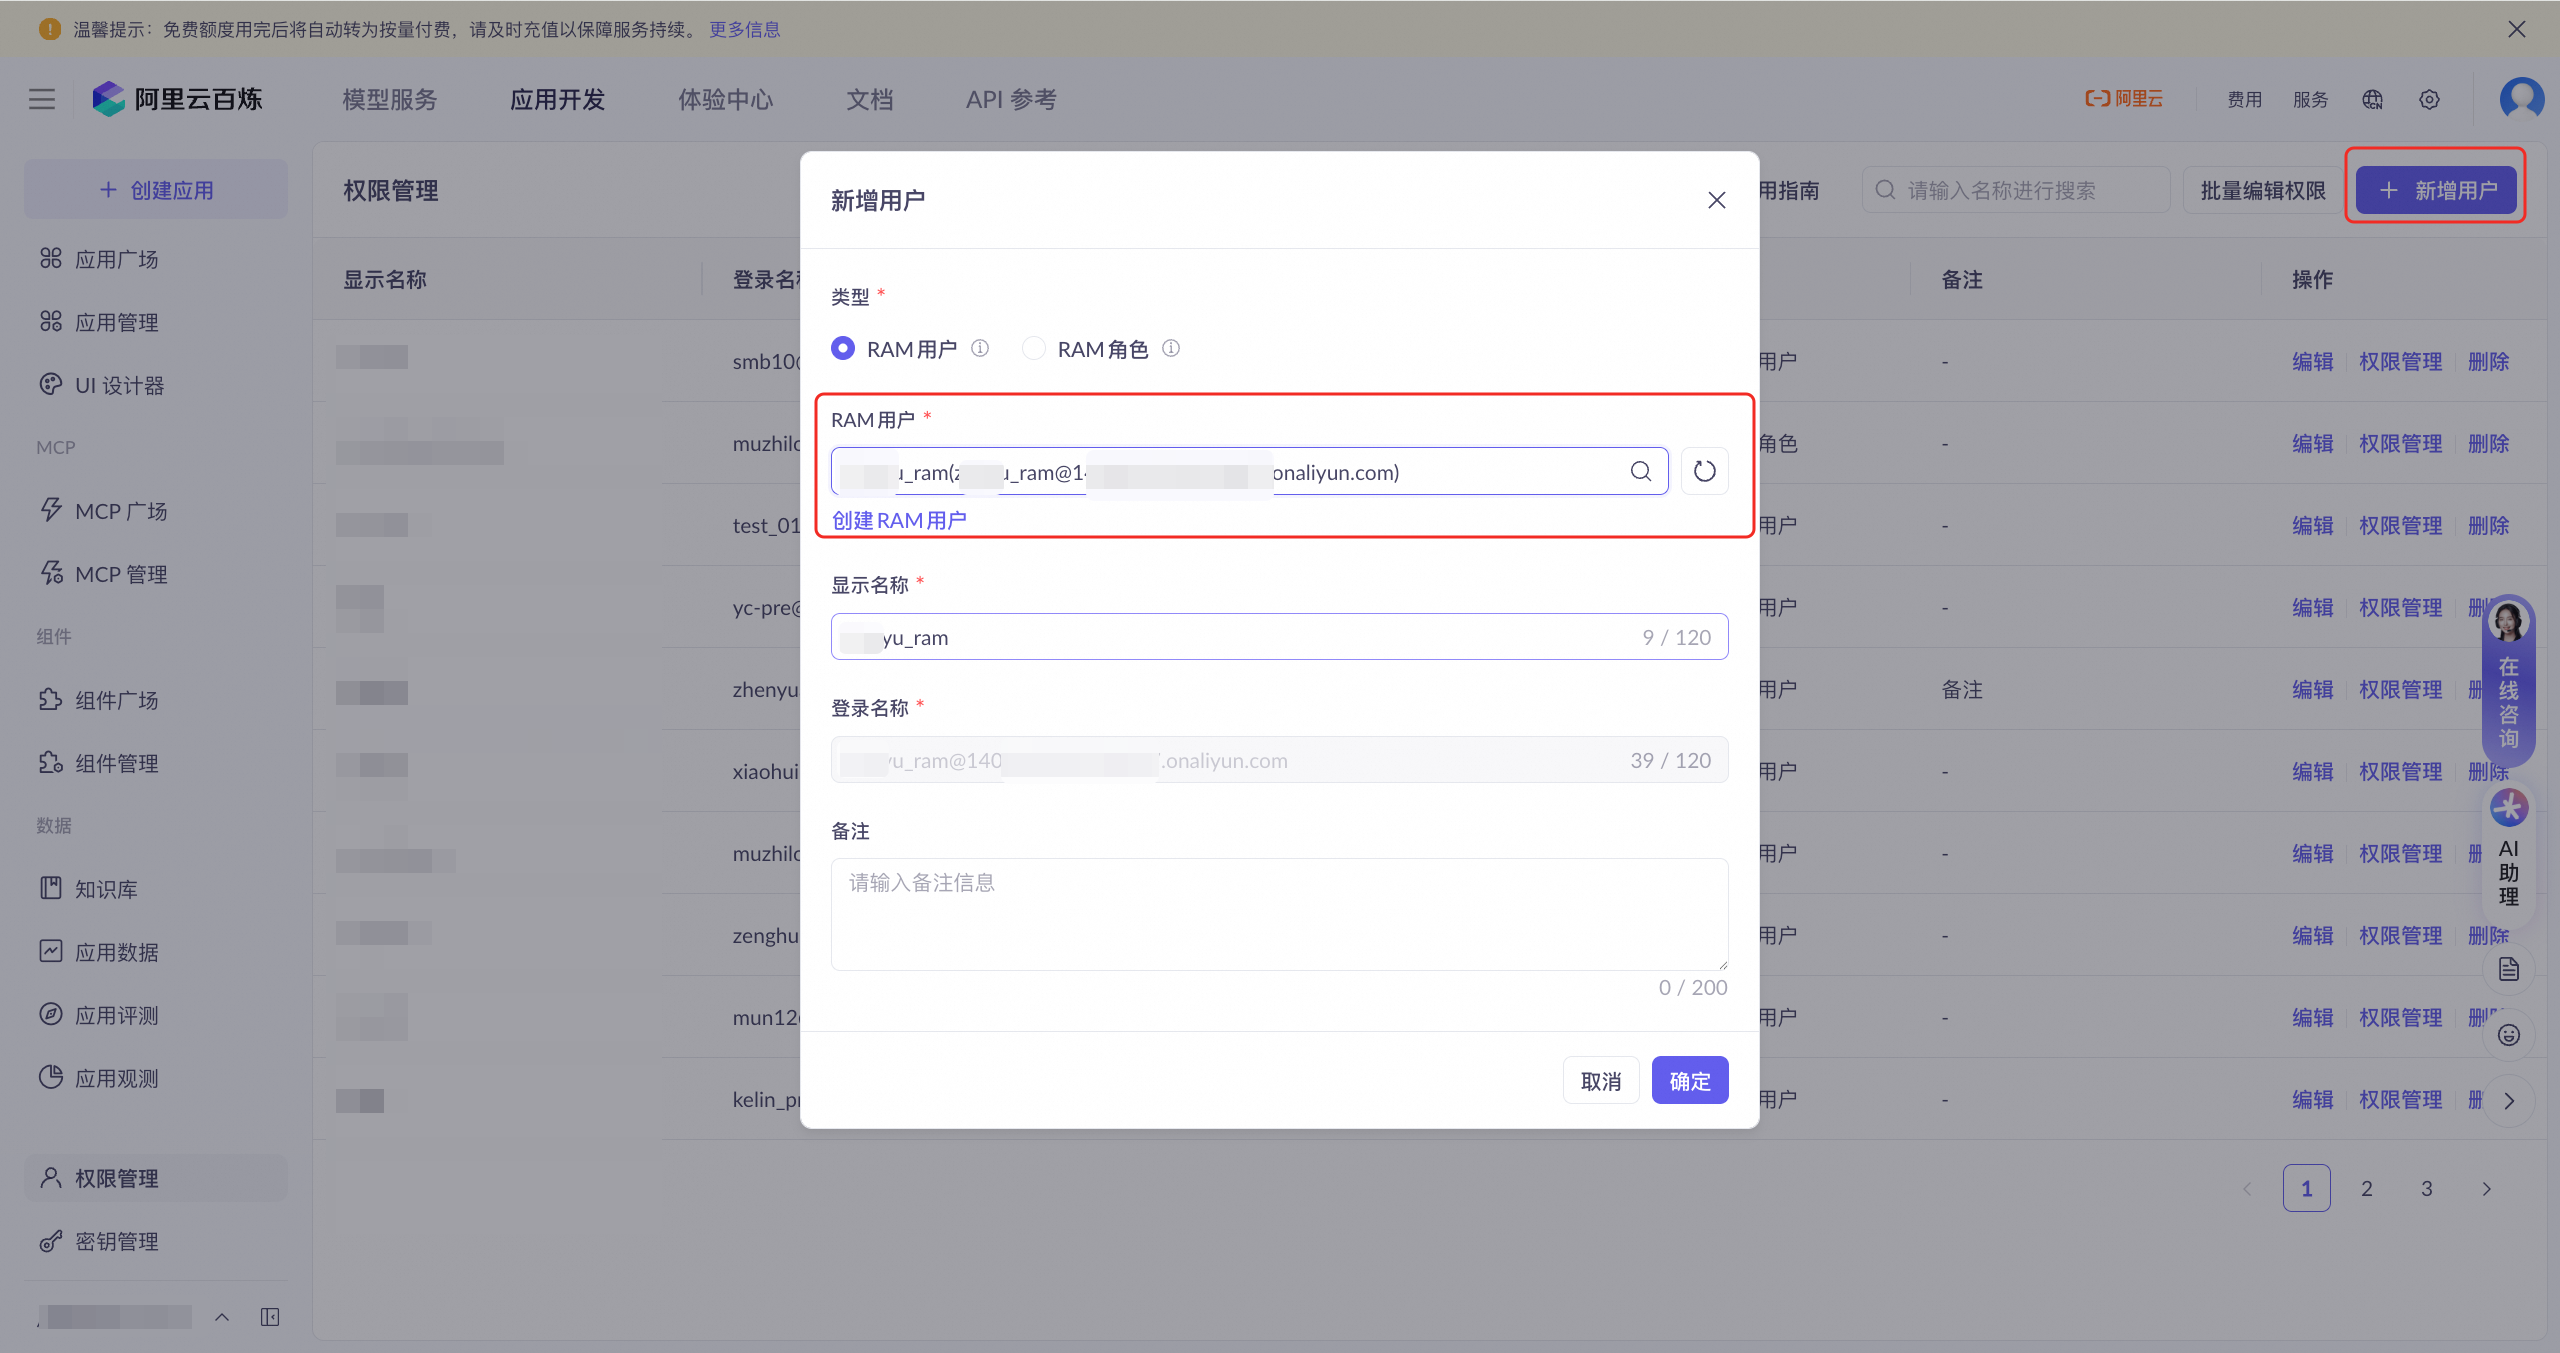
Task: Open the hamburger menu at top left
Action: click(42, 99)
